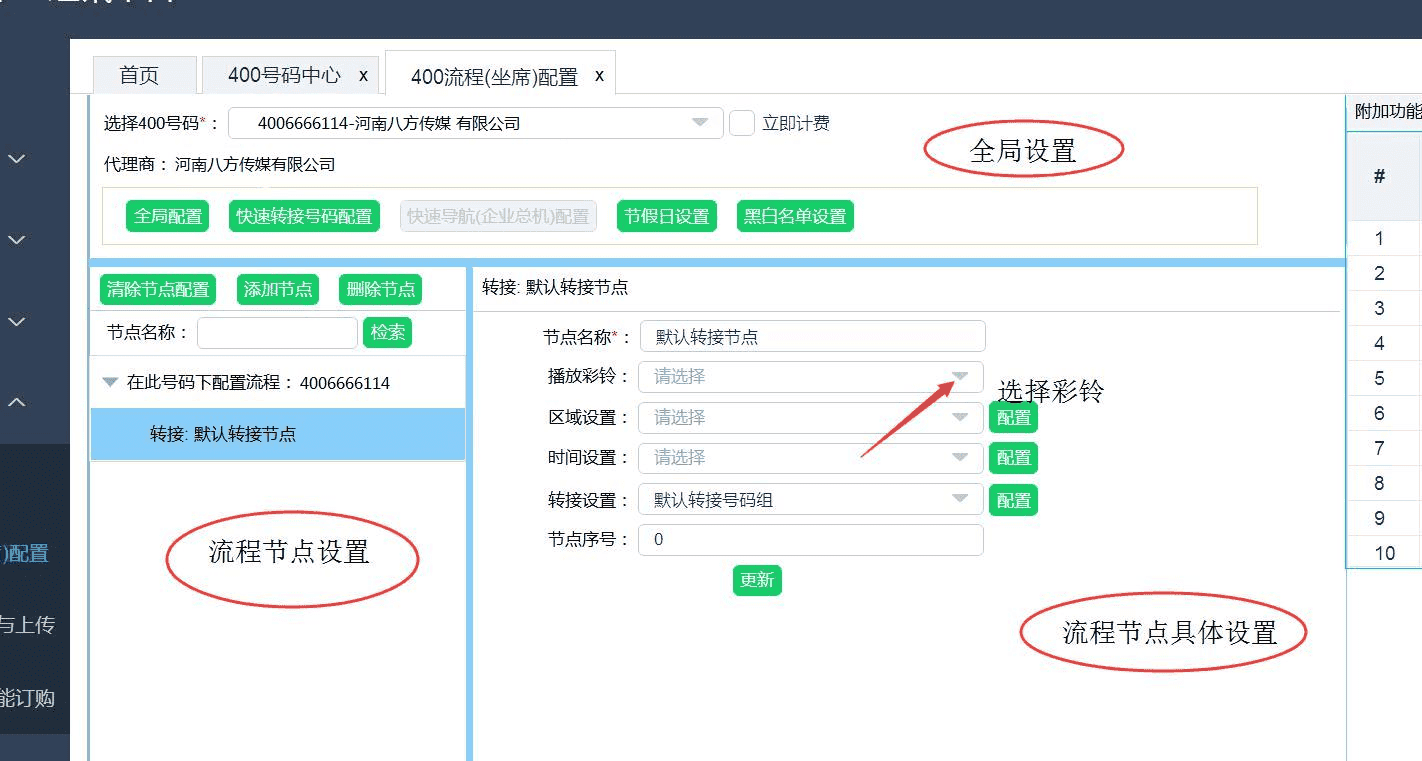Open 黑白名单设置
The width and height of the screenshot is (1422, 761).
(795, 216)
